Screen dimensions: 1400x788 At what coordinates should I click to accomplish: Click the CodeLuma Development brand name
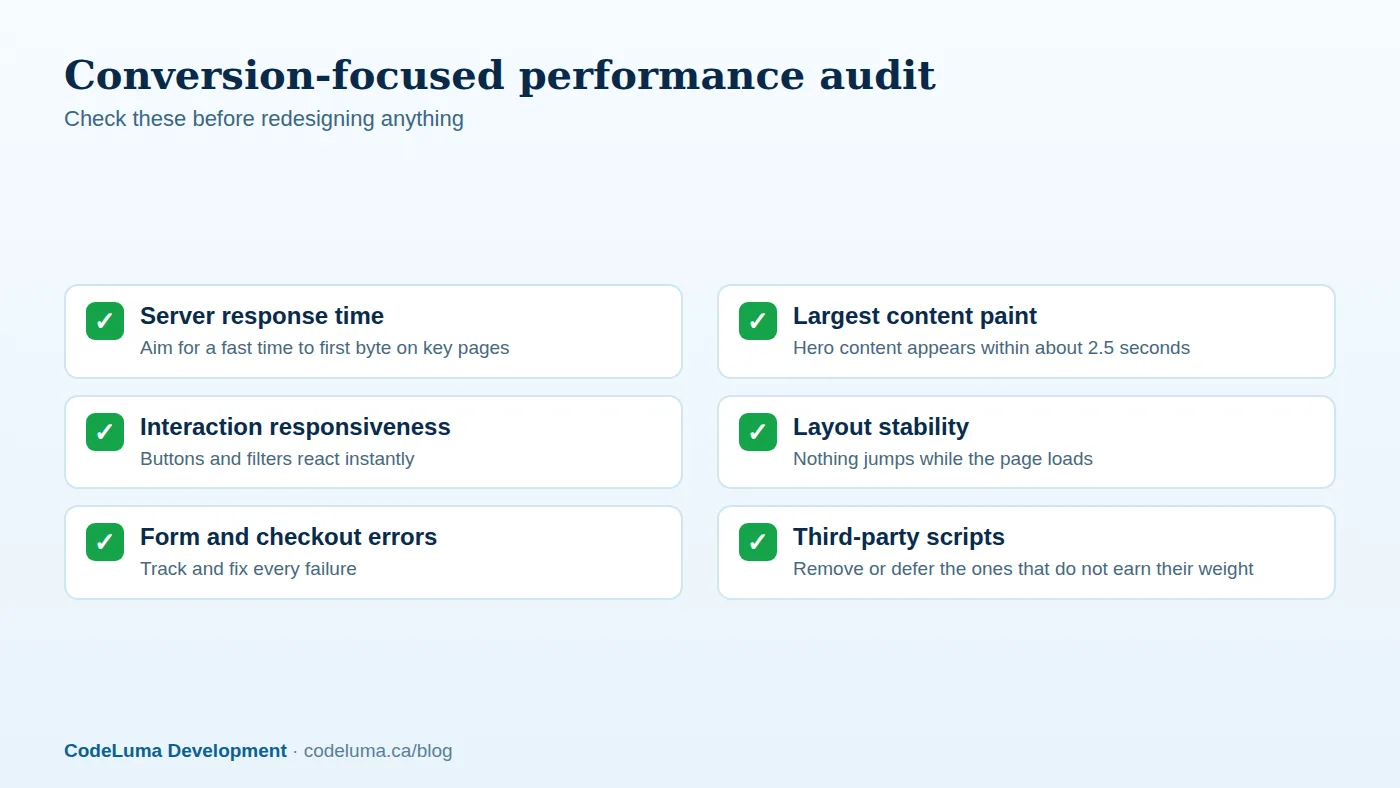175,751
